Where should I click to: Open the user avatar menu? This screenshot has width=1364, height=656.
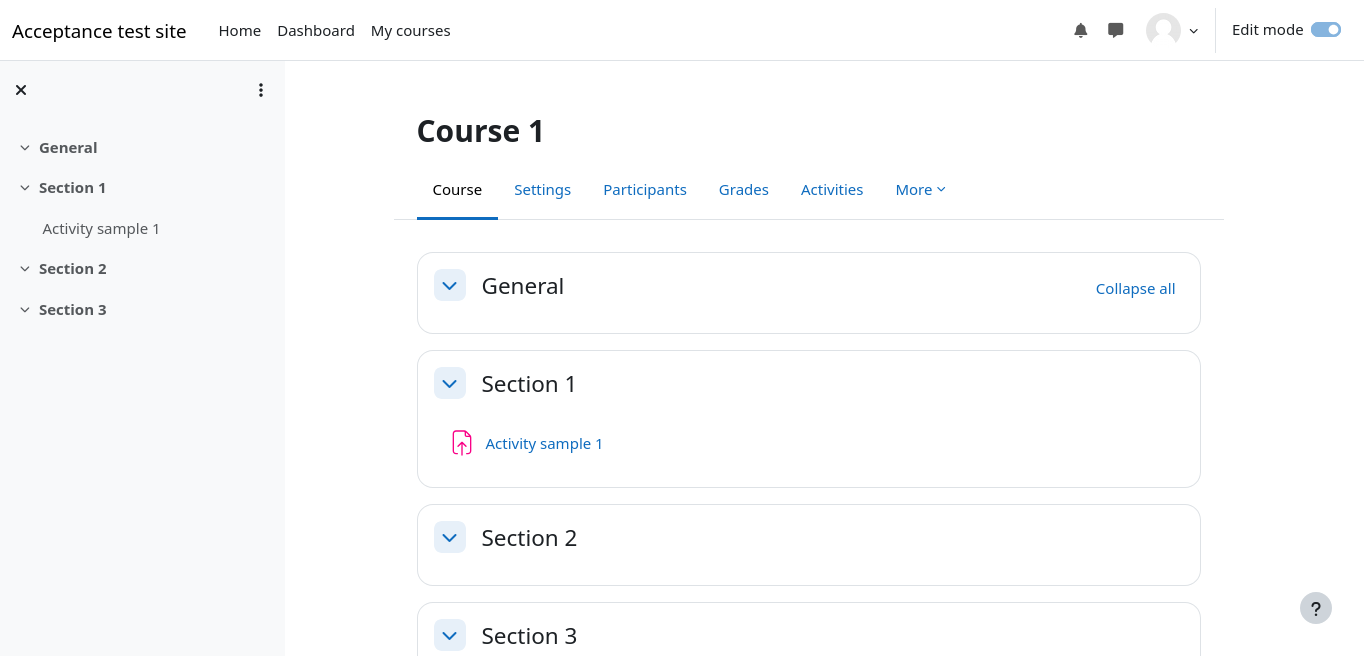click(x=1172, y=30)
